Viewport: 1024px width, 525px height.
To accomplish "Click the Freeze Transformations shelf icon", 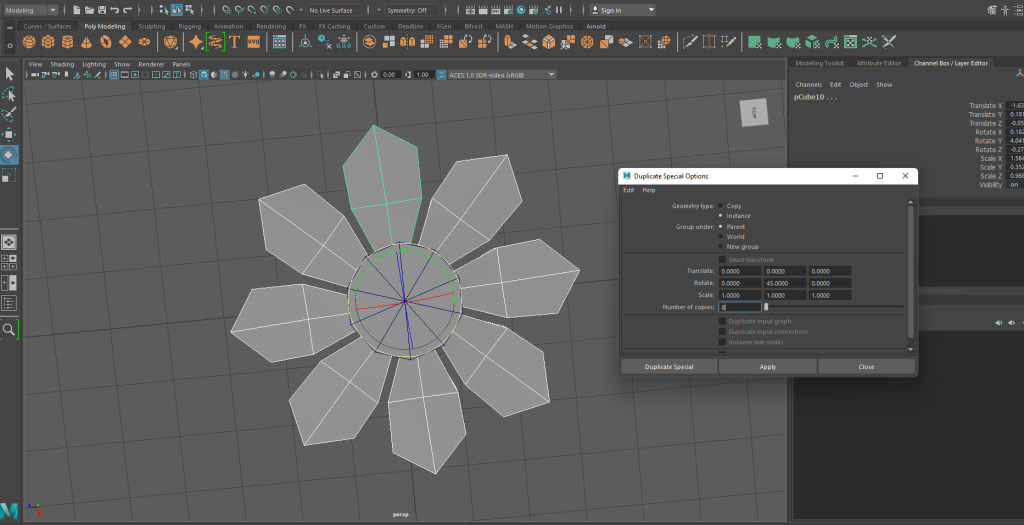I will point(344,42).
